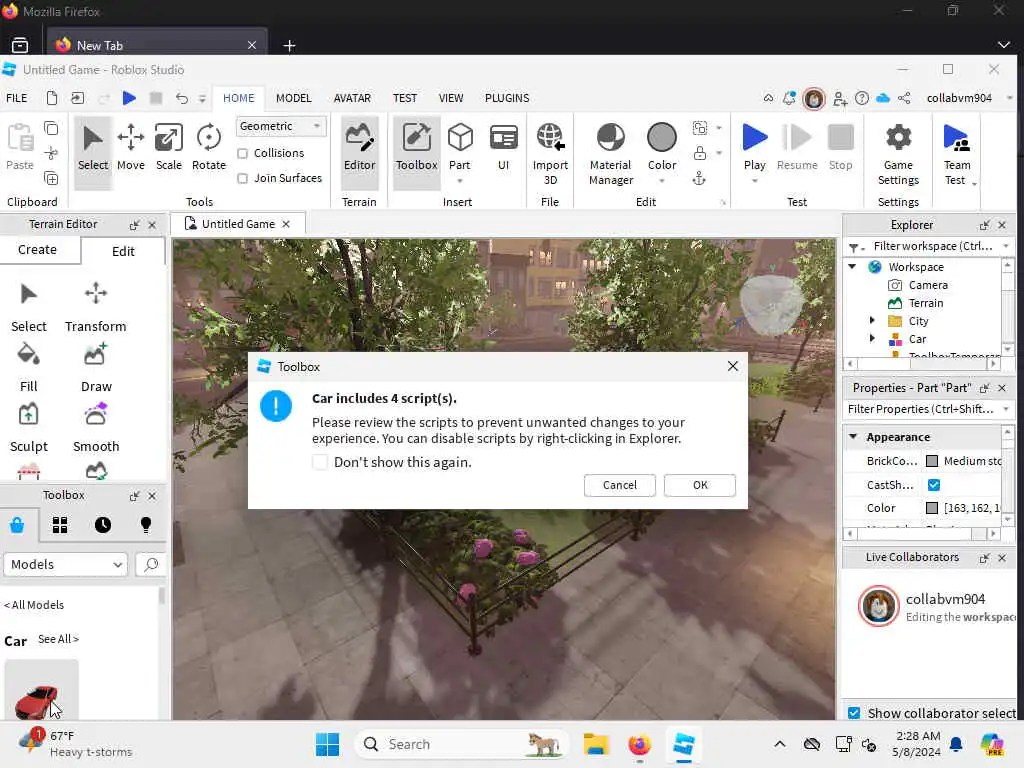This screenshot has height=768, width=1024.
Task: Open Material Manager
Action: pos(611,154)
